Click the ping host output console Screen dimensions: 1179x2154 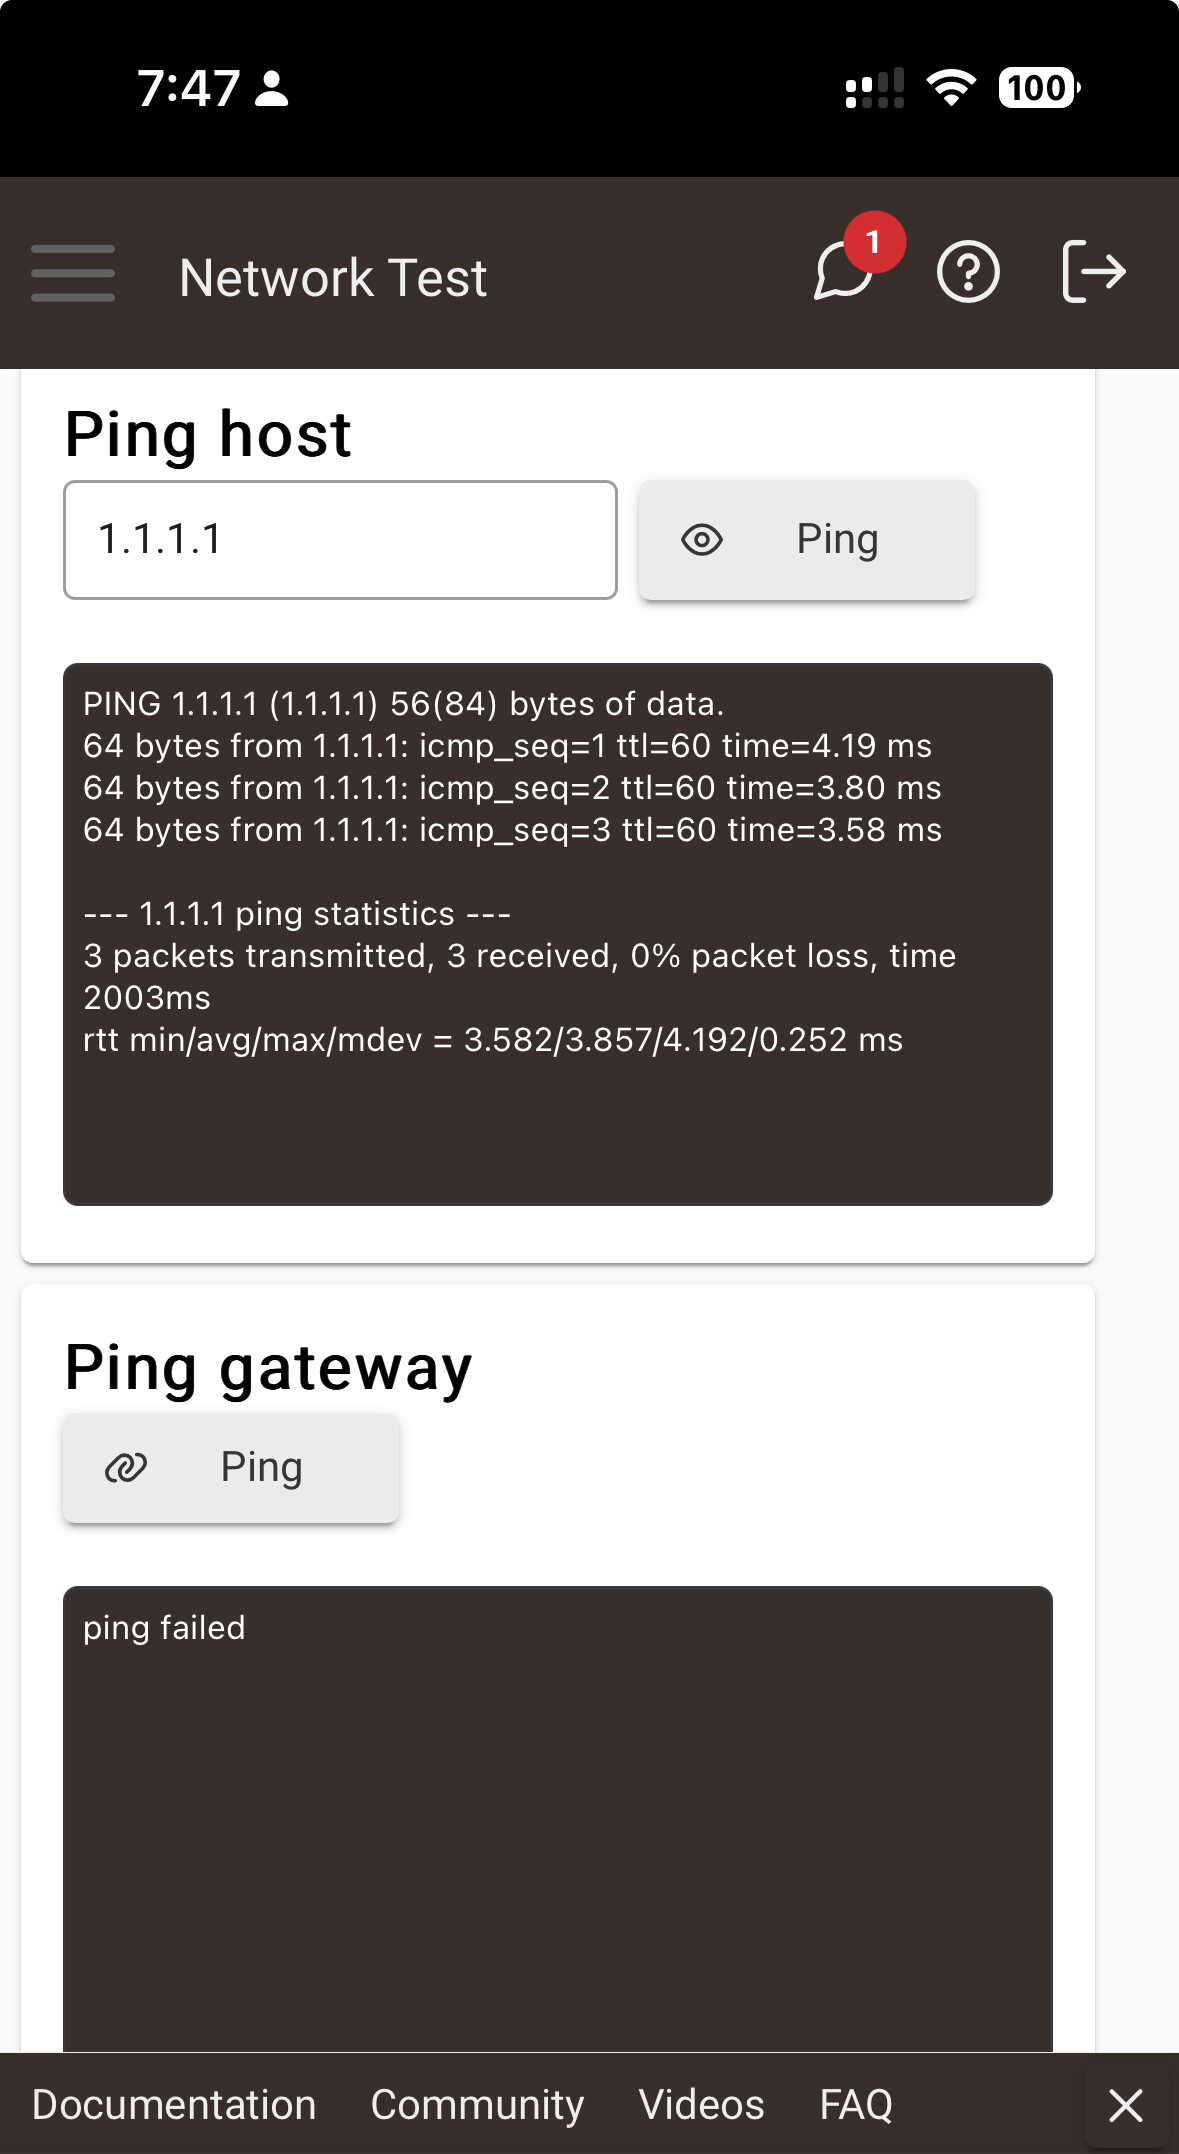pos(557,933)
